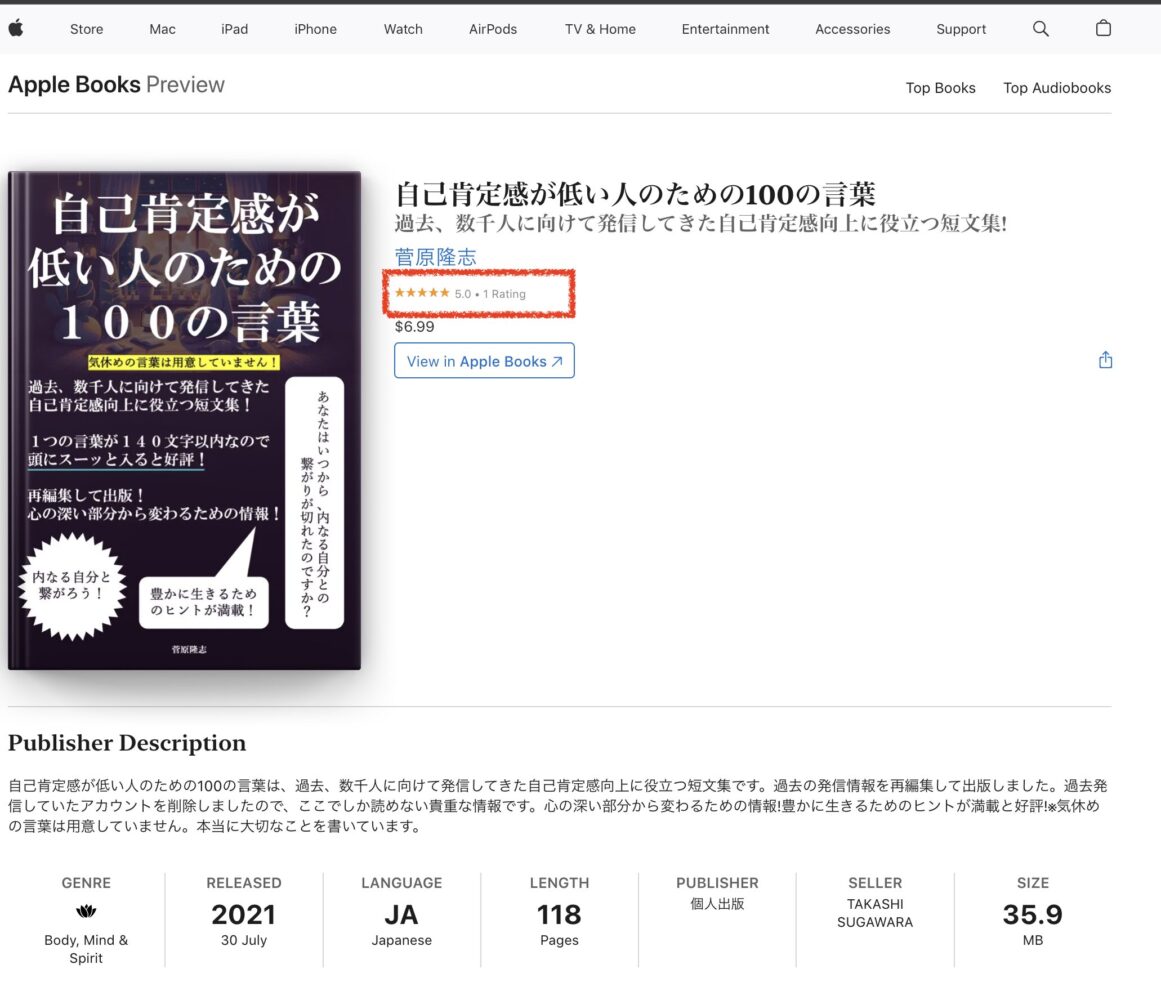The image size is (1161, 1000).
Task: Click the GENRE column heading
Action: (x=86, y=882)
